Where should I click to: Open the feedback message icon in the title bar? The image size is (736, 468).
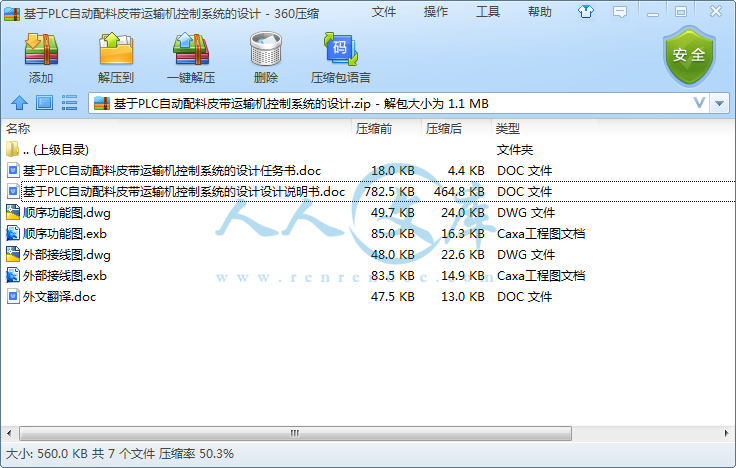point(620,12)
